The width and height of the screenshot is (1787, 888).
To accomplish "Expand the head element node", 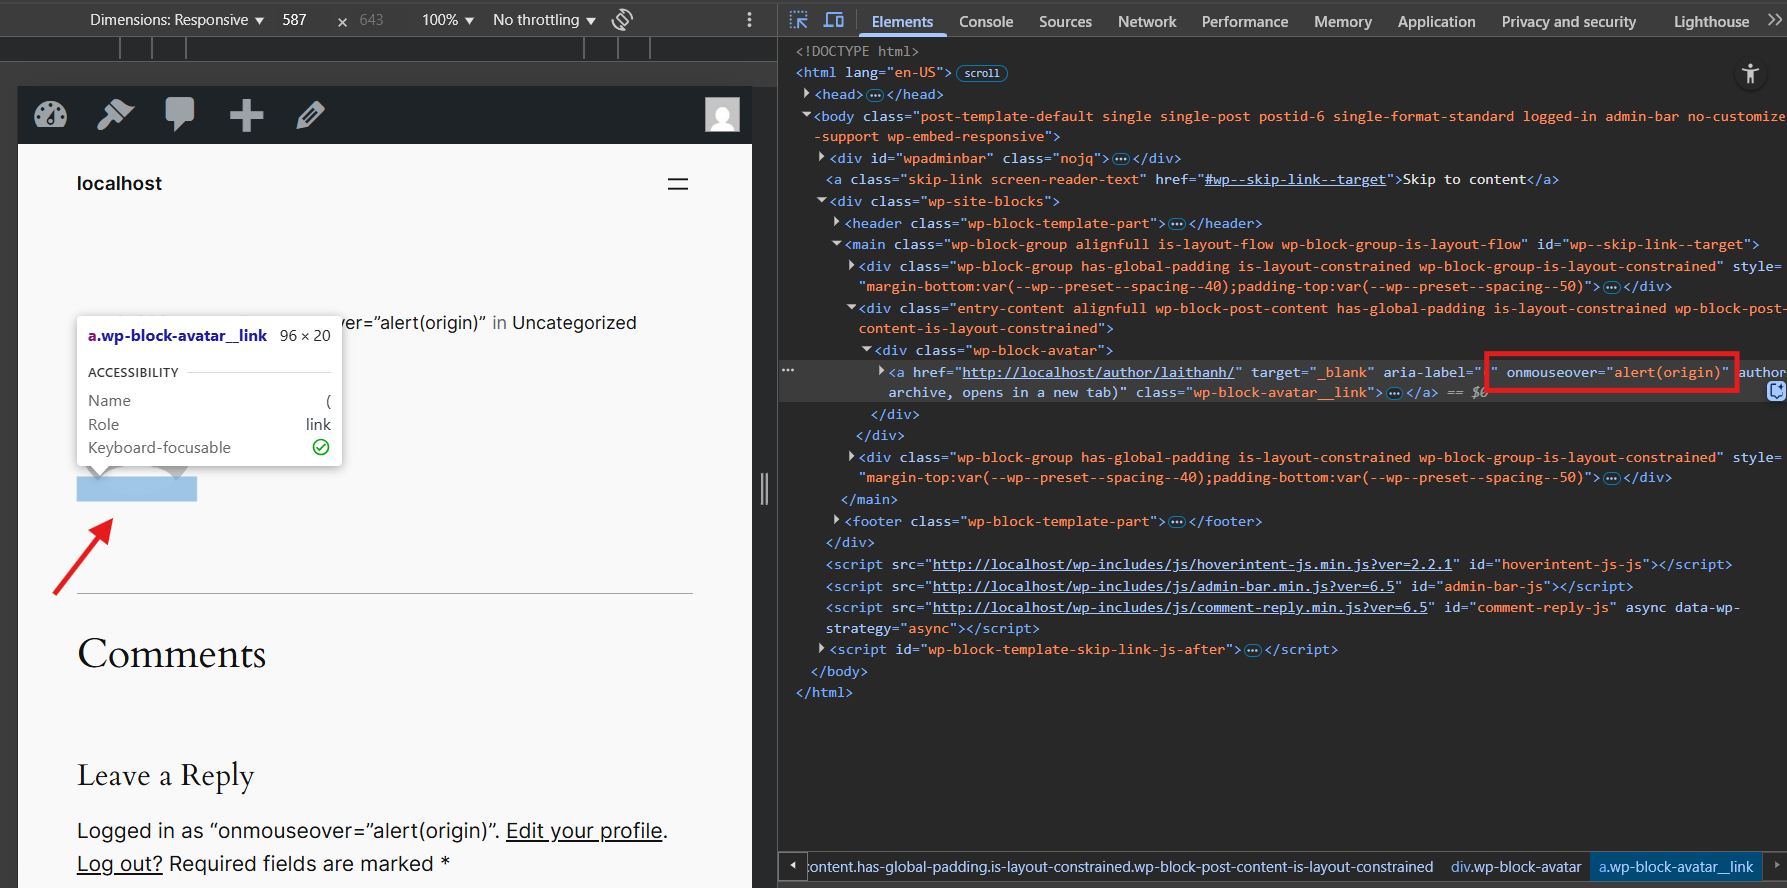I will (806, 94).
